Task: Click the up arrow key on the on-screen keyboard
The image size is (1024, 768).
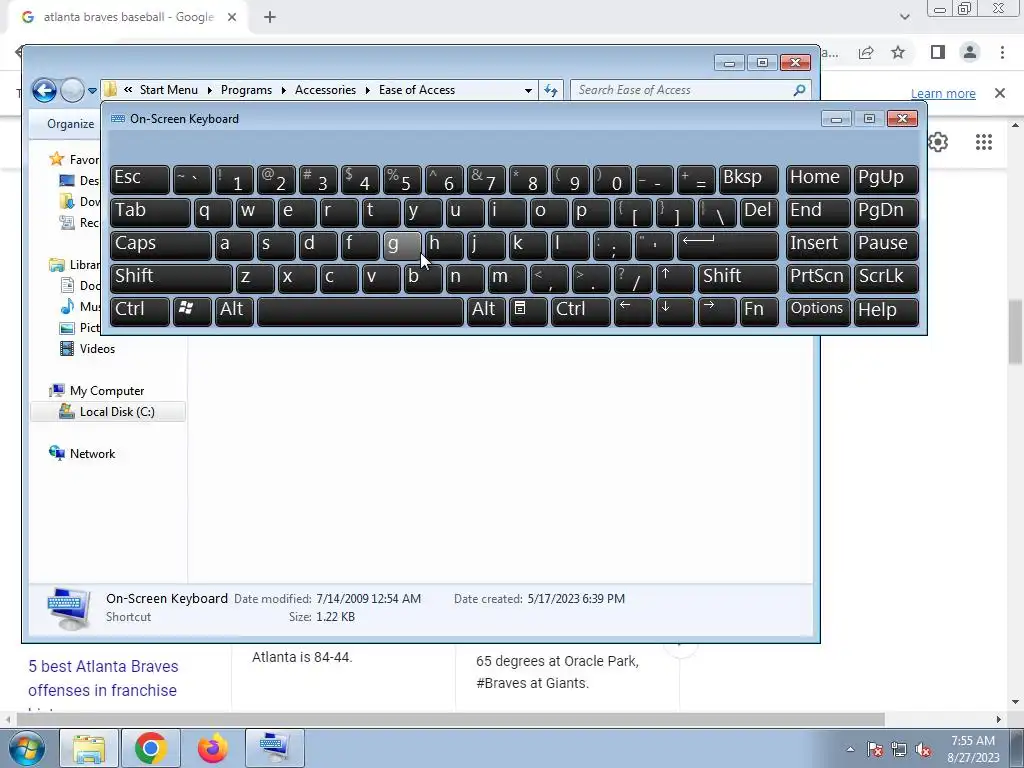Action: (675, 278)
